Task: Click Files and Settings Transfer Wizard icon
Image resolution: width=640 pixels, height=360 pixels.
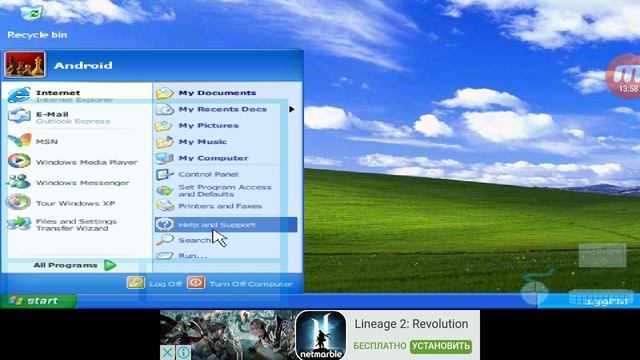Action: point(19,224)
